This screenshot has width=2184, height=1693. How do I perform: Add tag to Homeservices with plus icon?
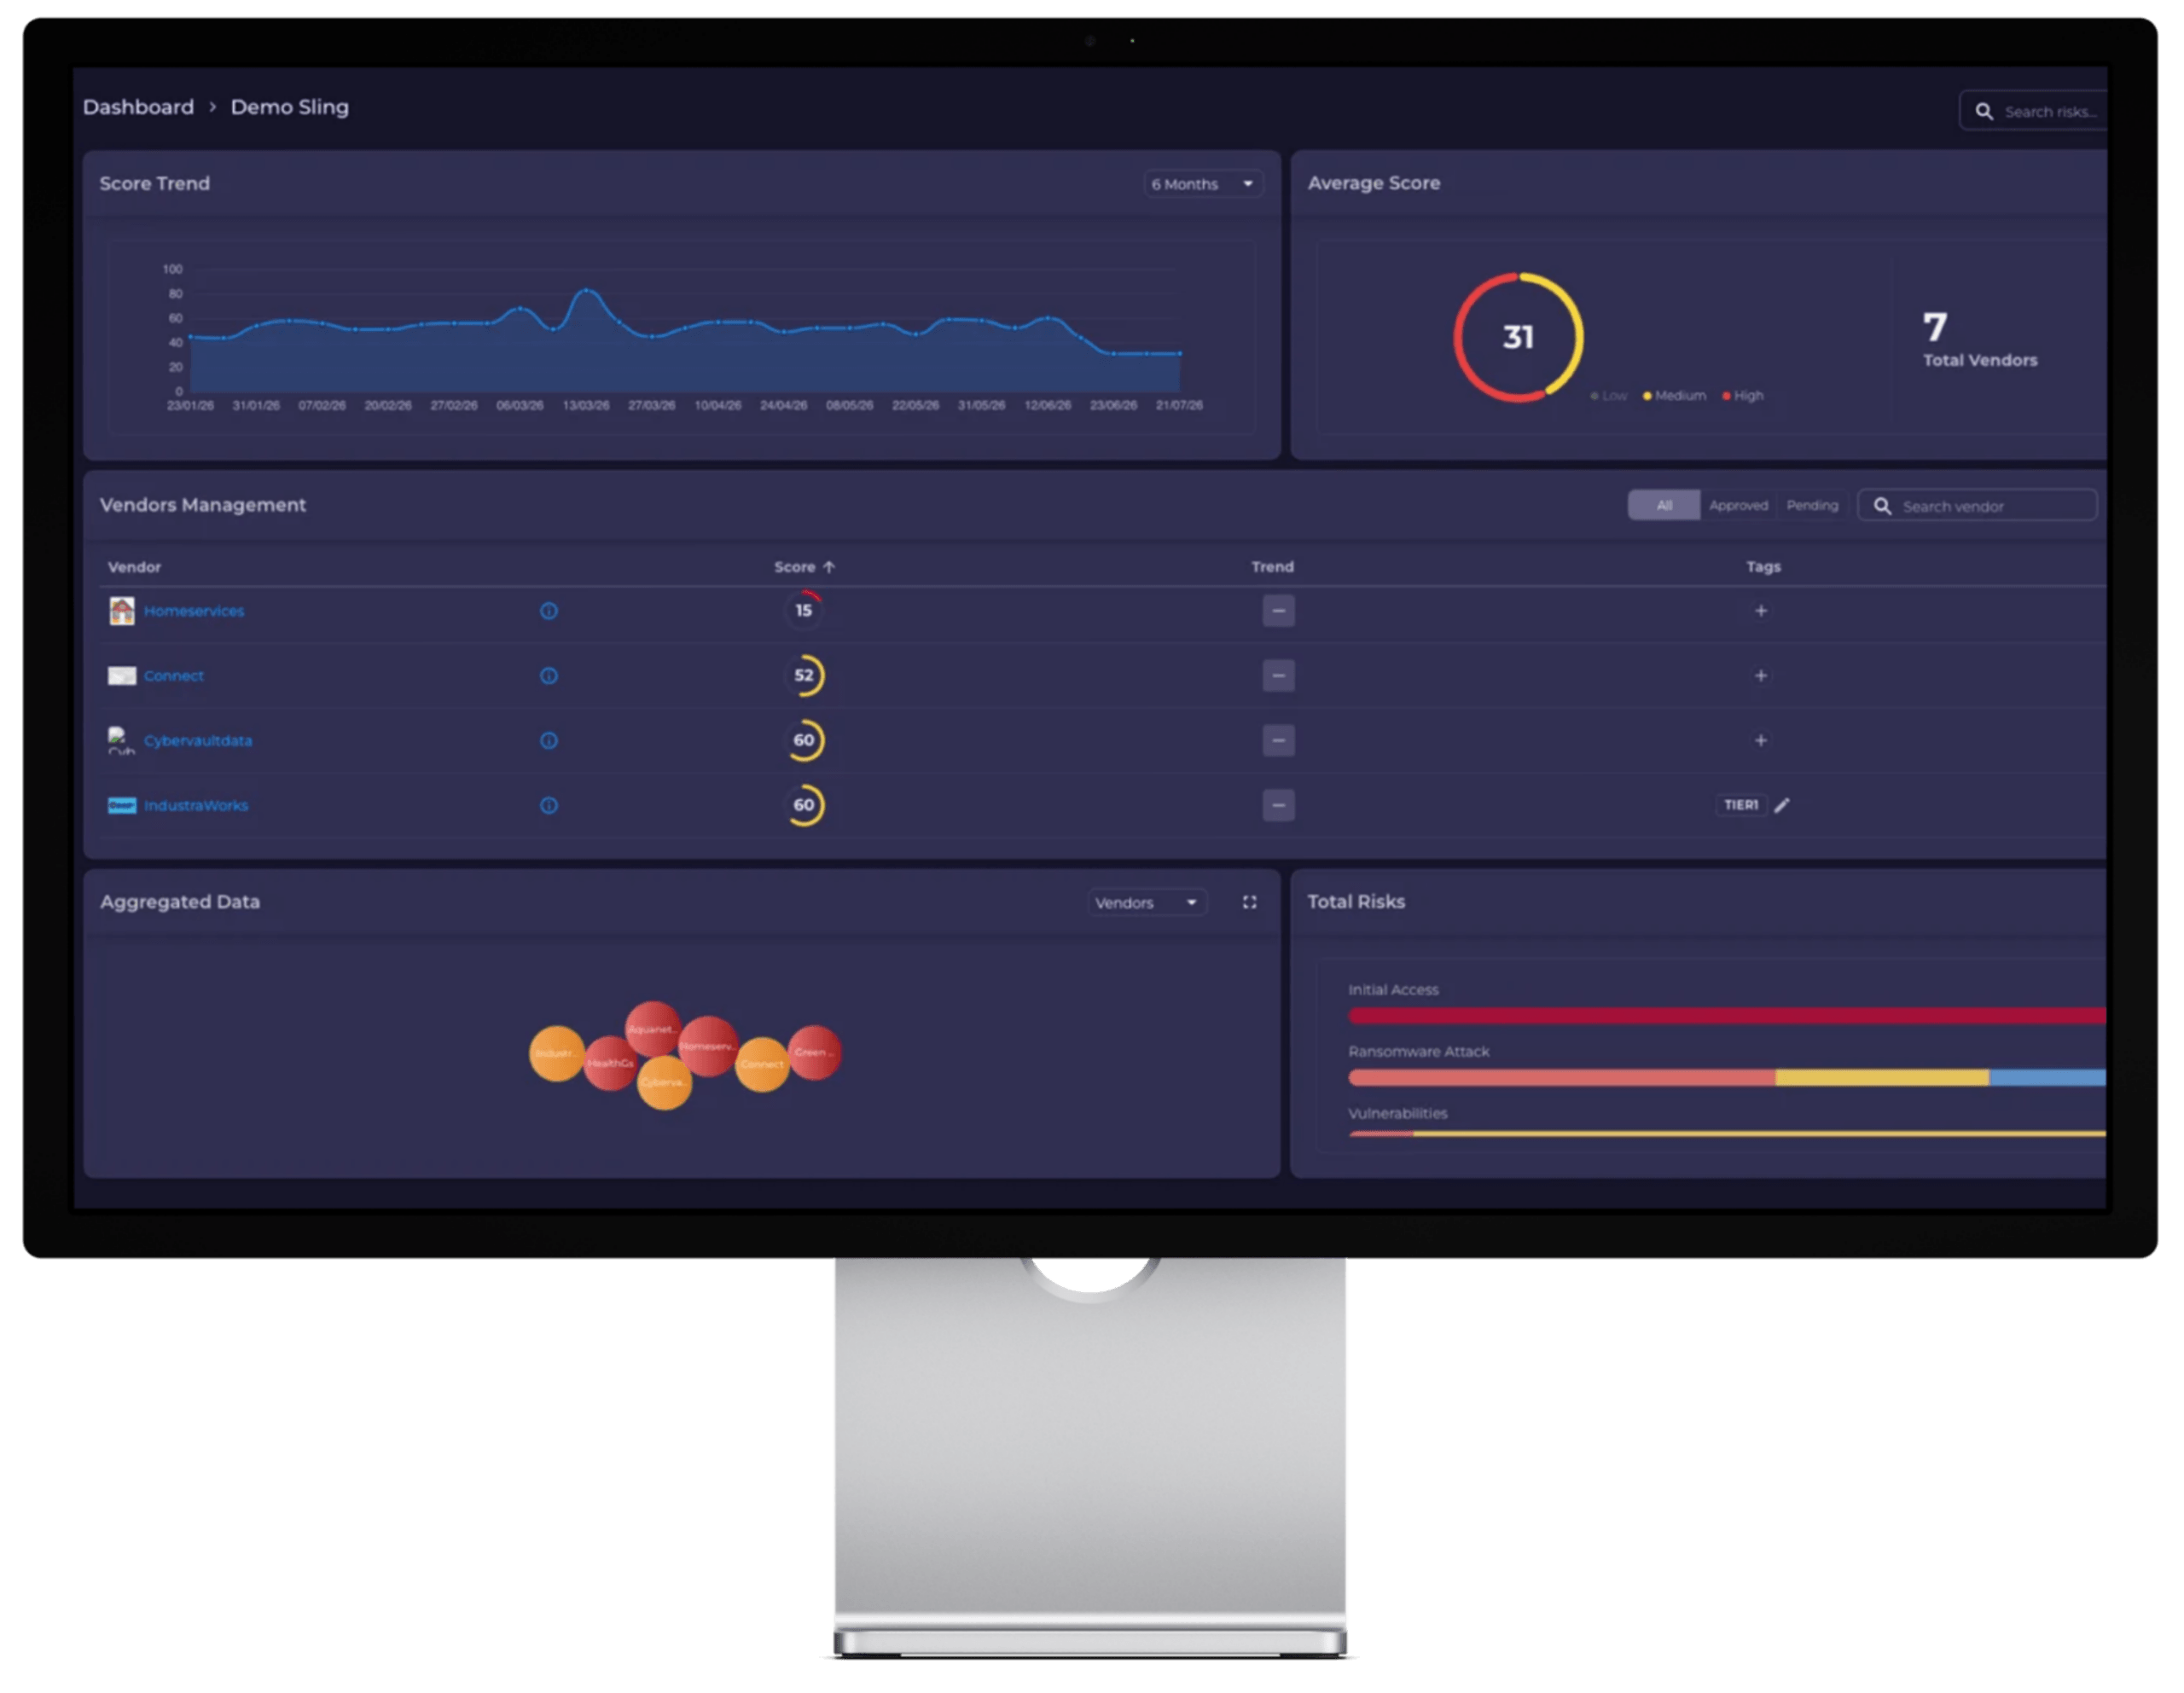click(1761, 611)
